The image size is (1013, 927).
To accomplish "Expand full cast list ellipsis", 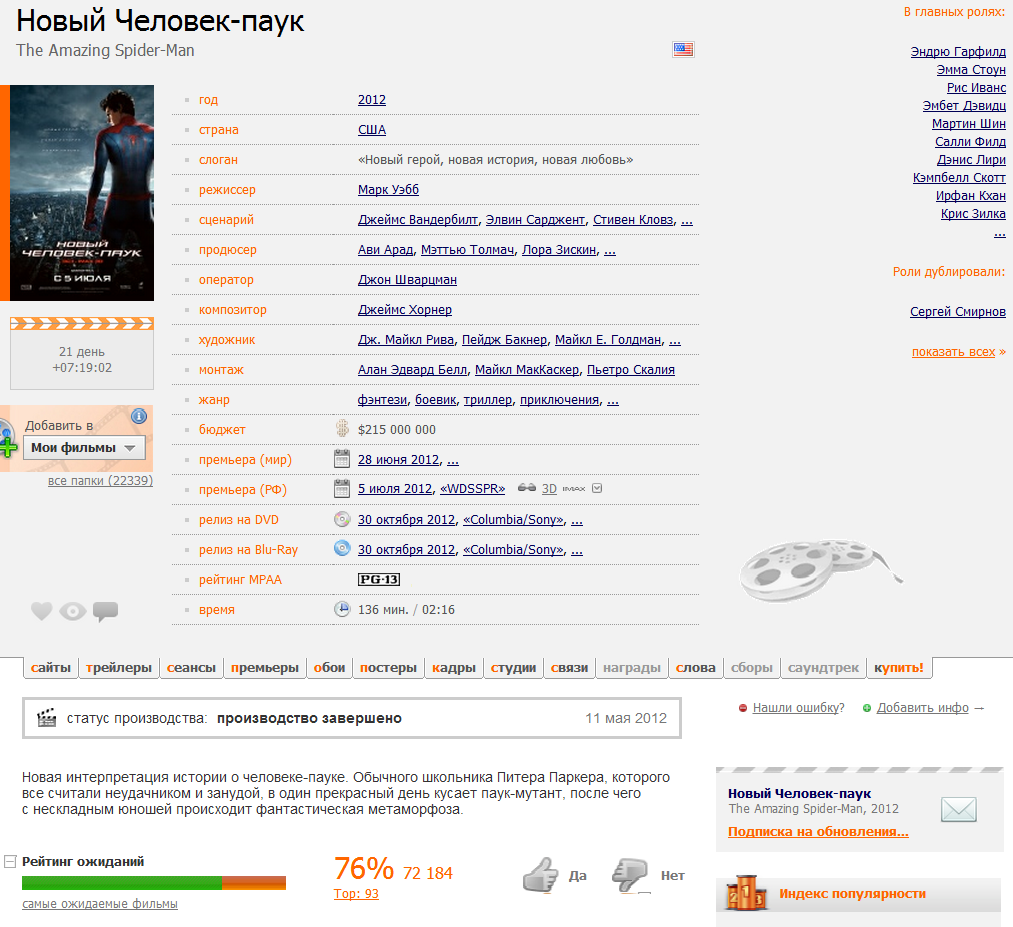I will pyautogui.click(x=999, y=232).
